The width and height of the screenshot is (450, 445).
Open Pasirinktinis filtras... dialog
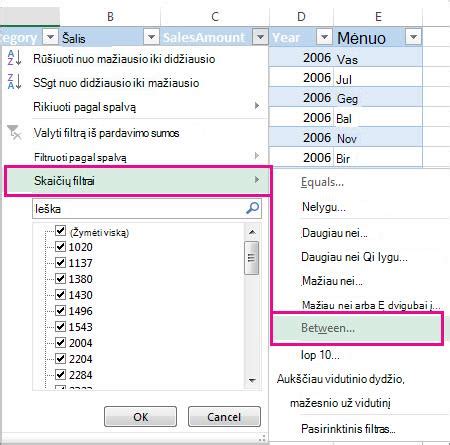click(348, 428)
